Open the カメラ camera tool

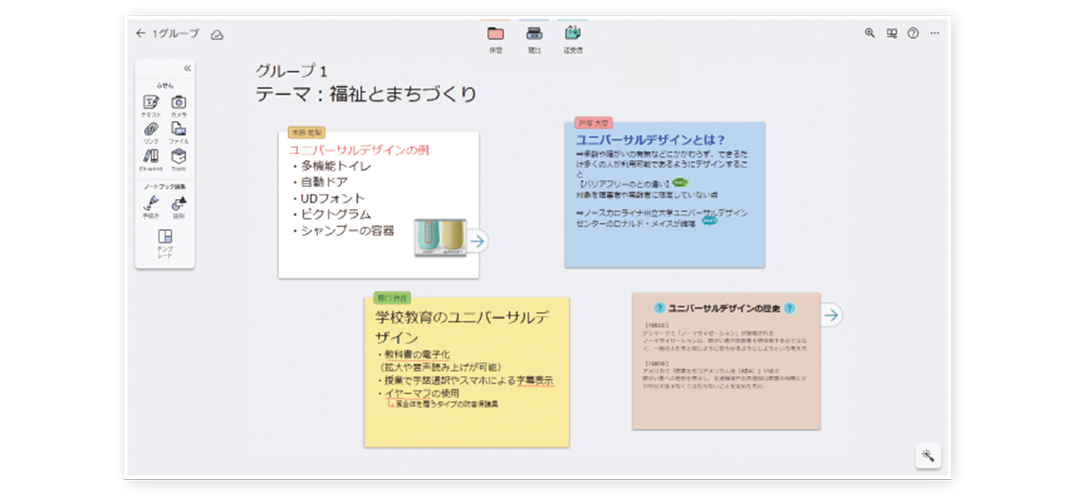tap(178, 103)
